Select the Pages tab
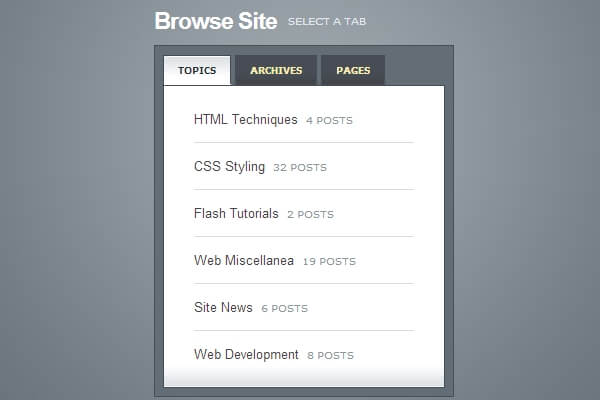 tap(353, 70)
